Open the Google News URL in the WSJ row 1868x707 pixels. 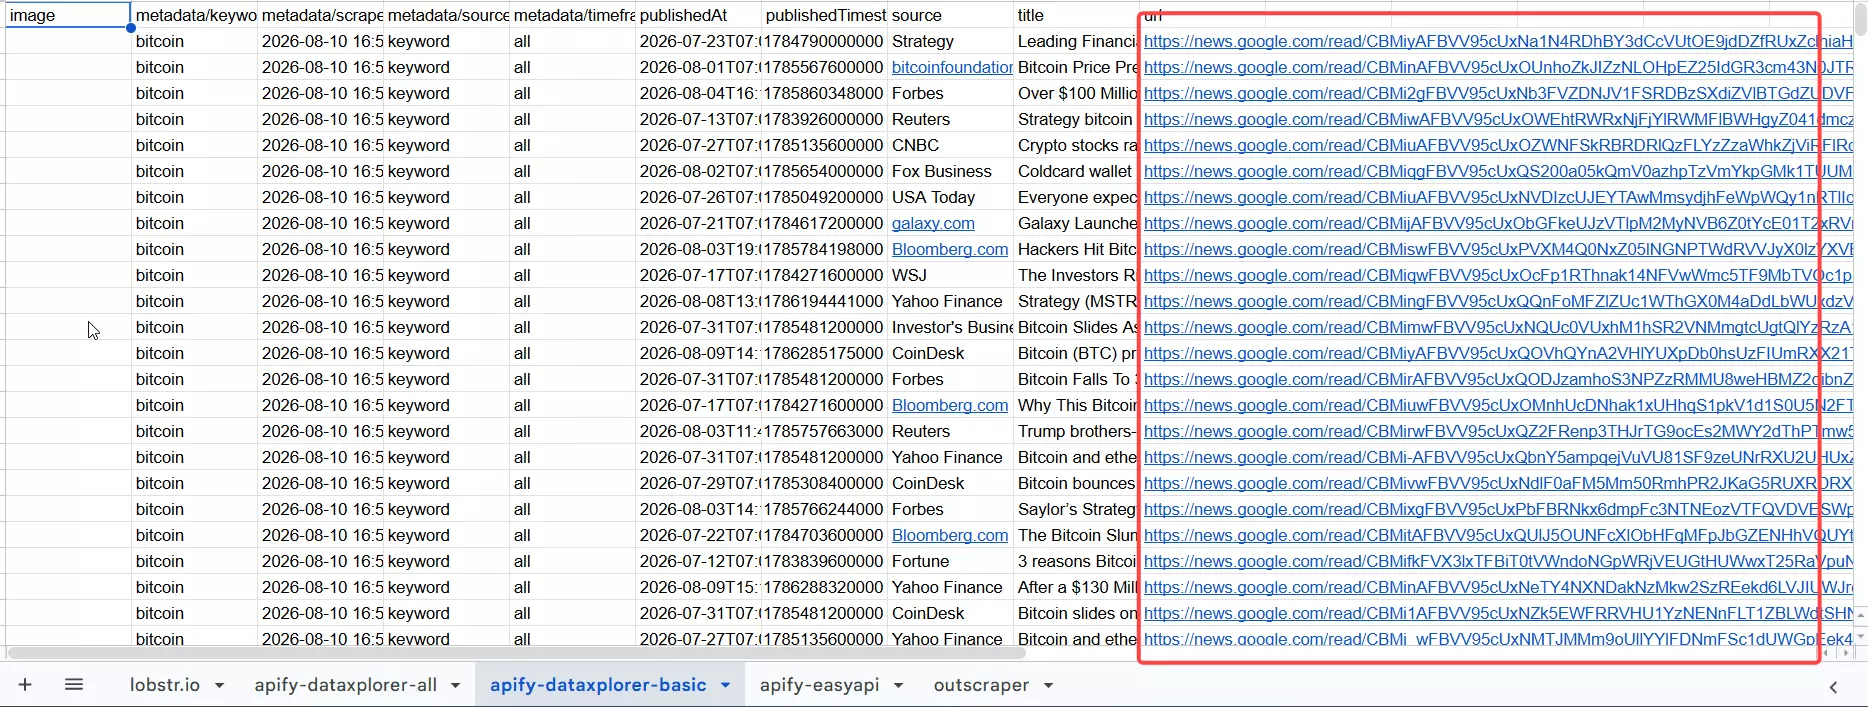(x=1498, y=275)
